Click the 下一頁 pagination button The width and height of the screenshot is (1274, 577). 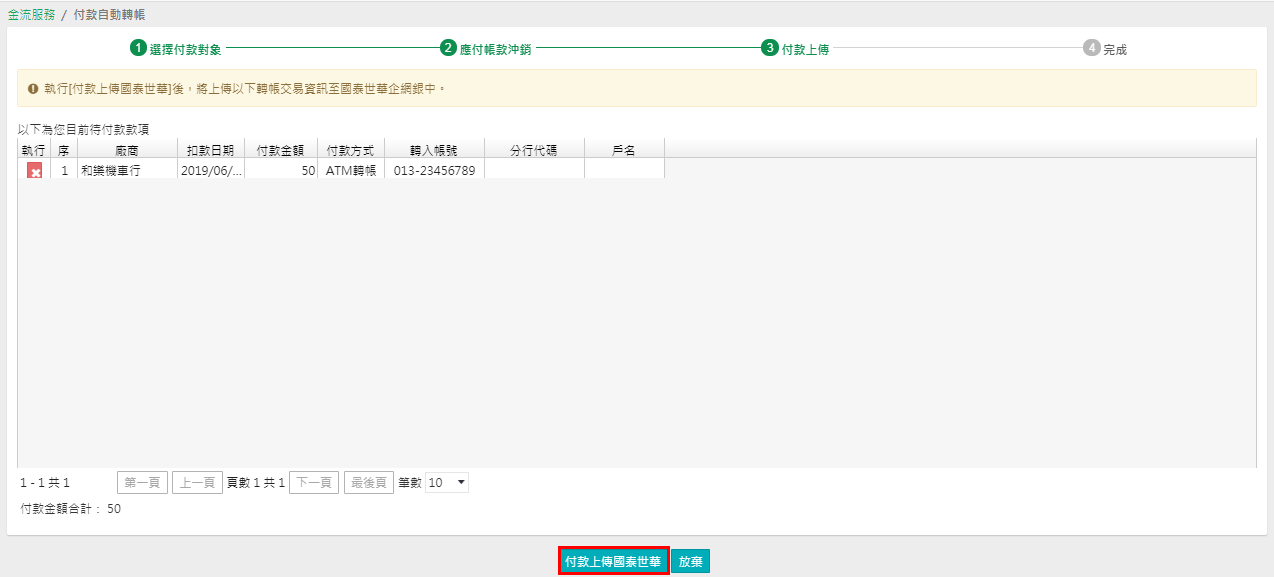point(314,483)
